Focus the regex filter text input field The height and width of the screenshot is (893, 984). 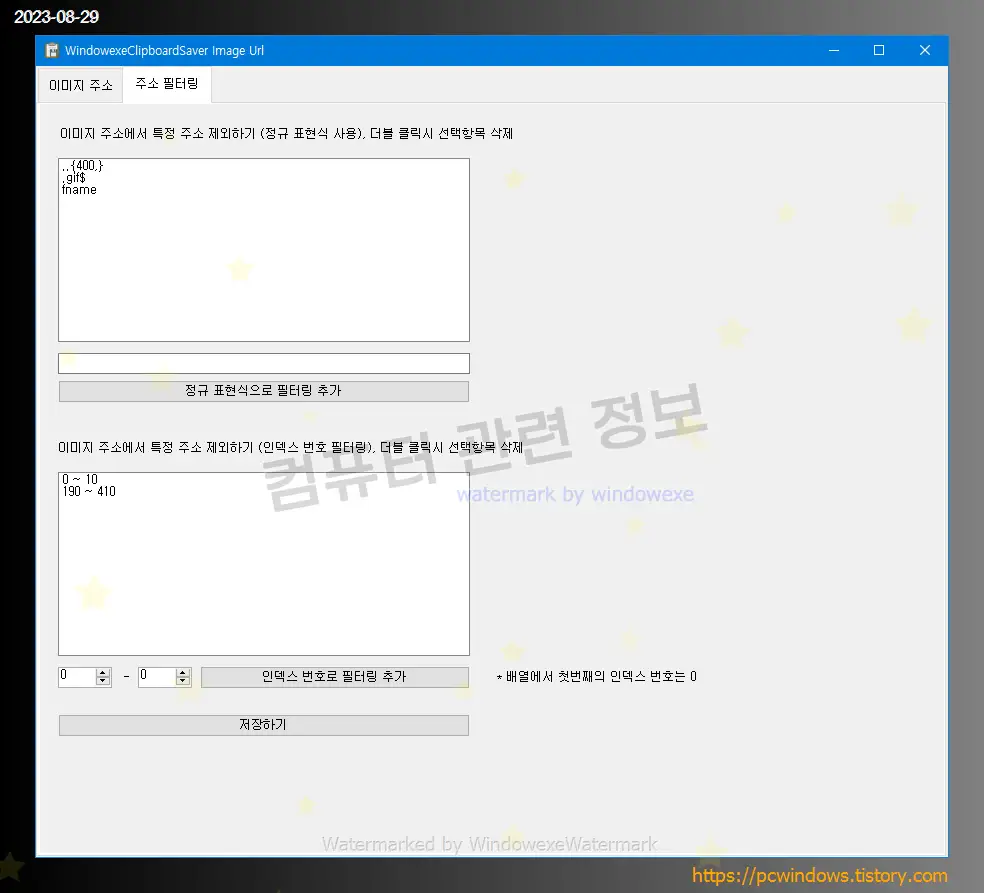pos(264,363)
